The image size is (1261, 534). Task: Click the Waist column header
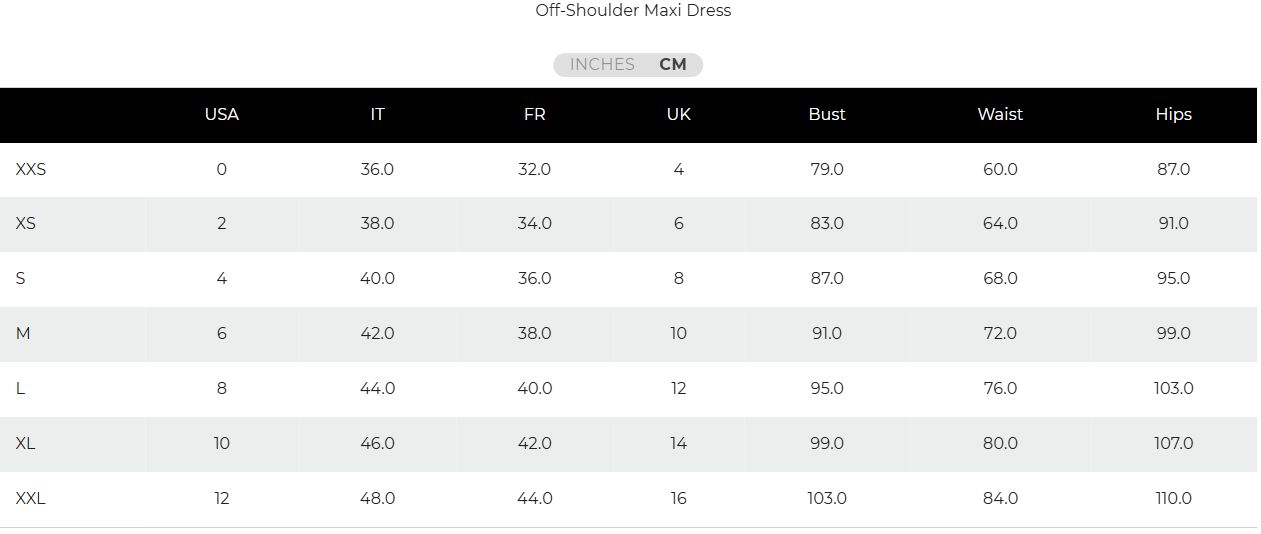click(1000, 114)
